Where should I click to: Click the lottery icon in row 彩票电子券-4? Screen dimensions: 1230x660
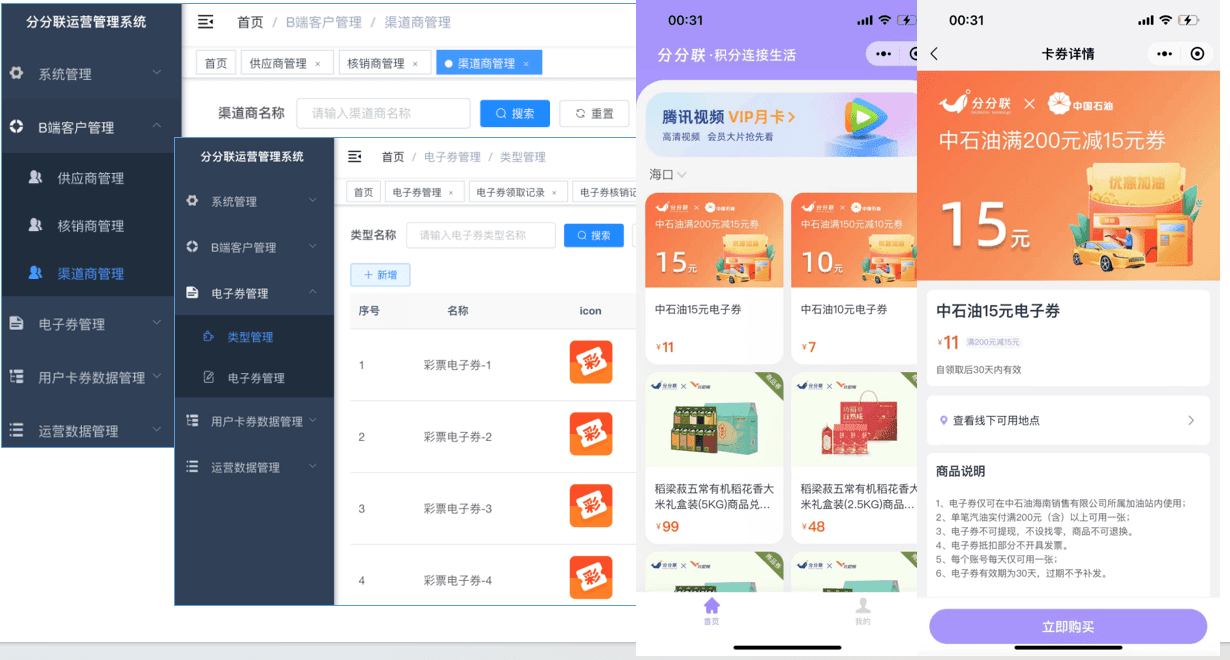pos(590,577)
